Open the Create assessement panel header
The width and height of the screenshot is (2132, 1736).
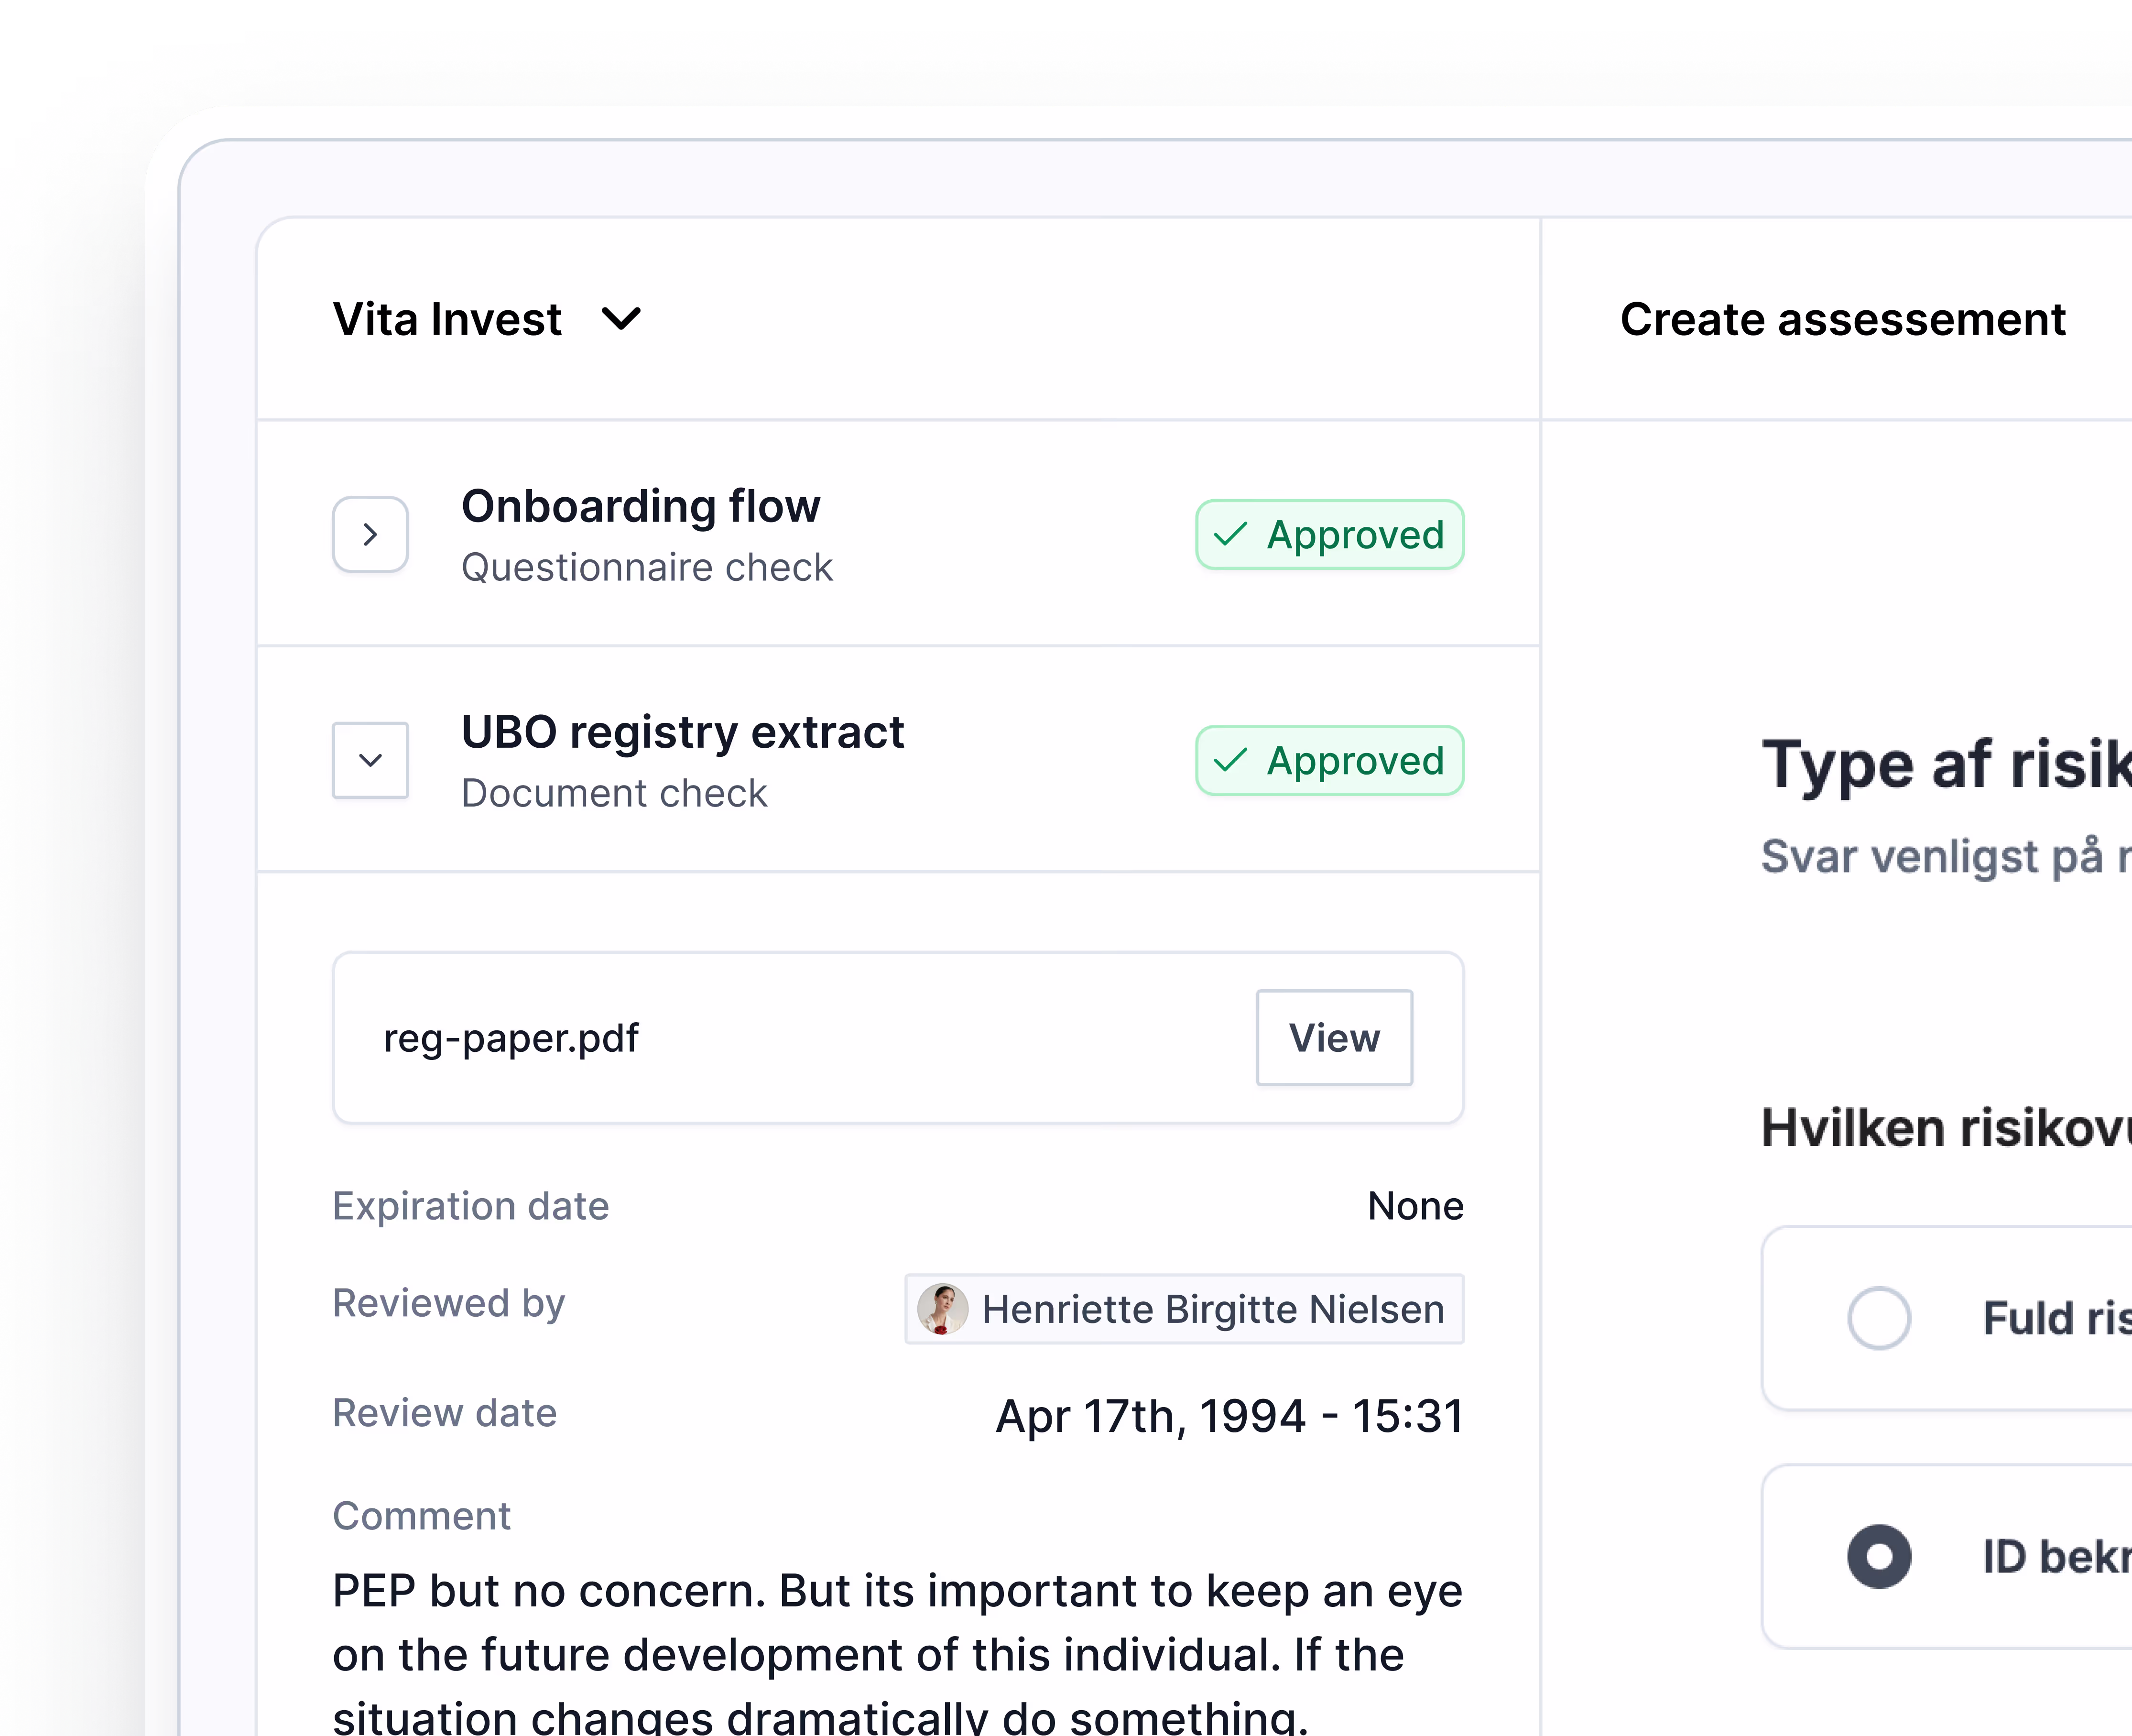[1842, 319]
